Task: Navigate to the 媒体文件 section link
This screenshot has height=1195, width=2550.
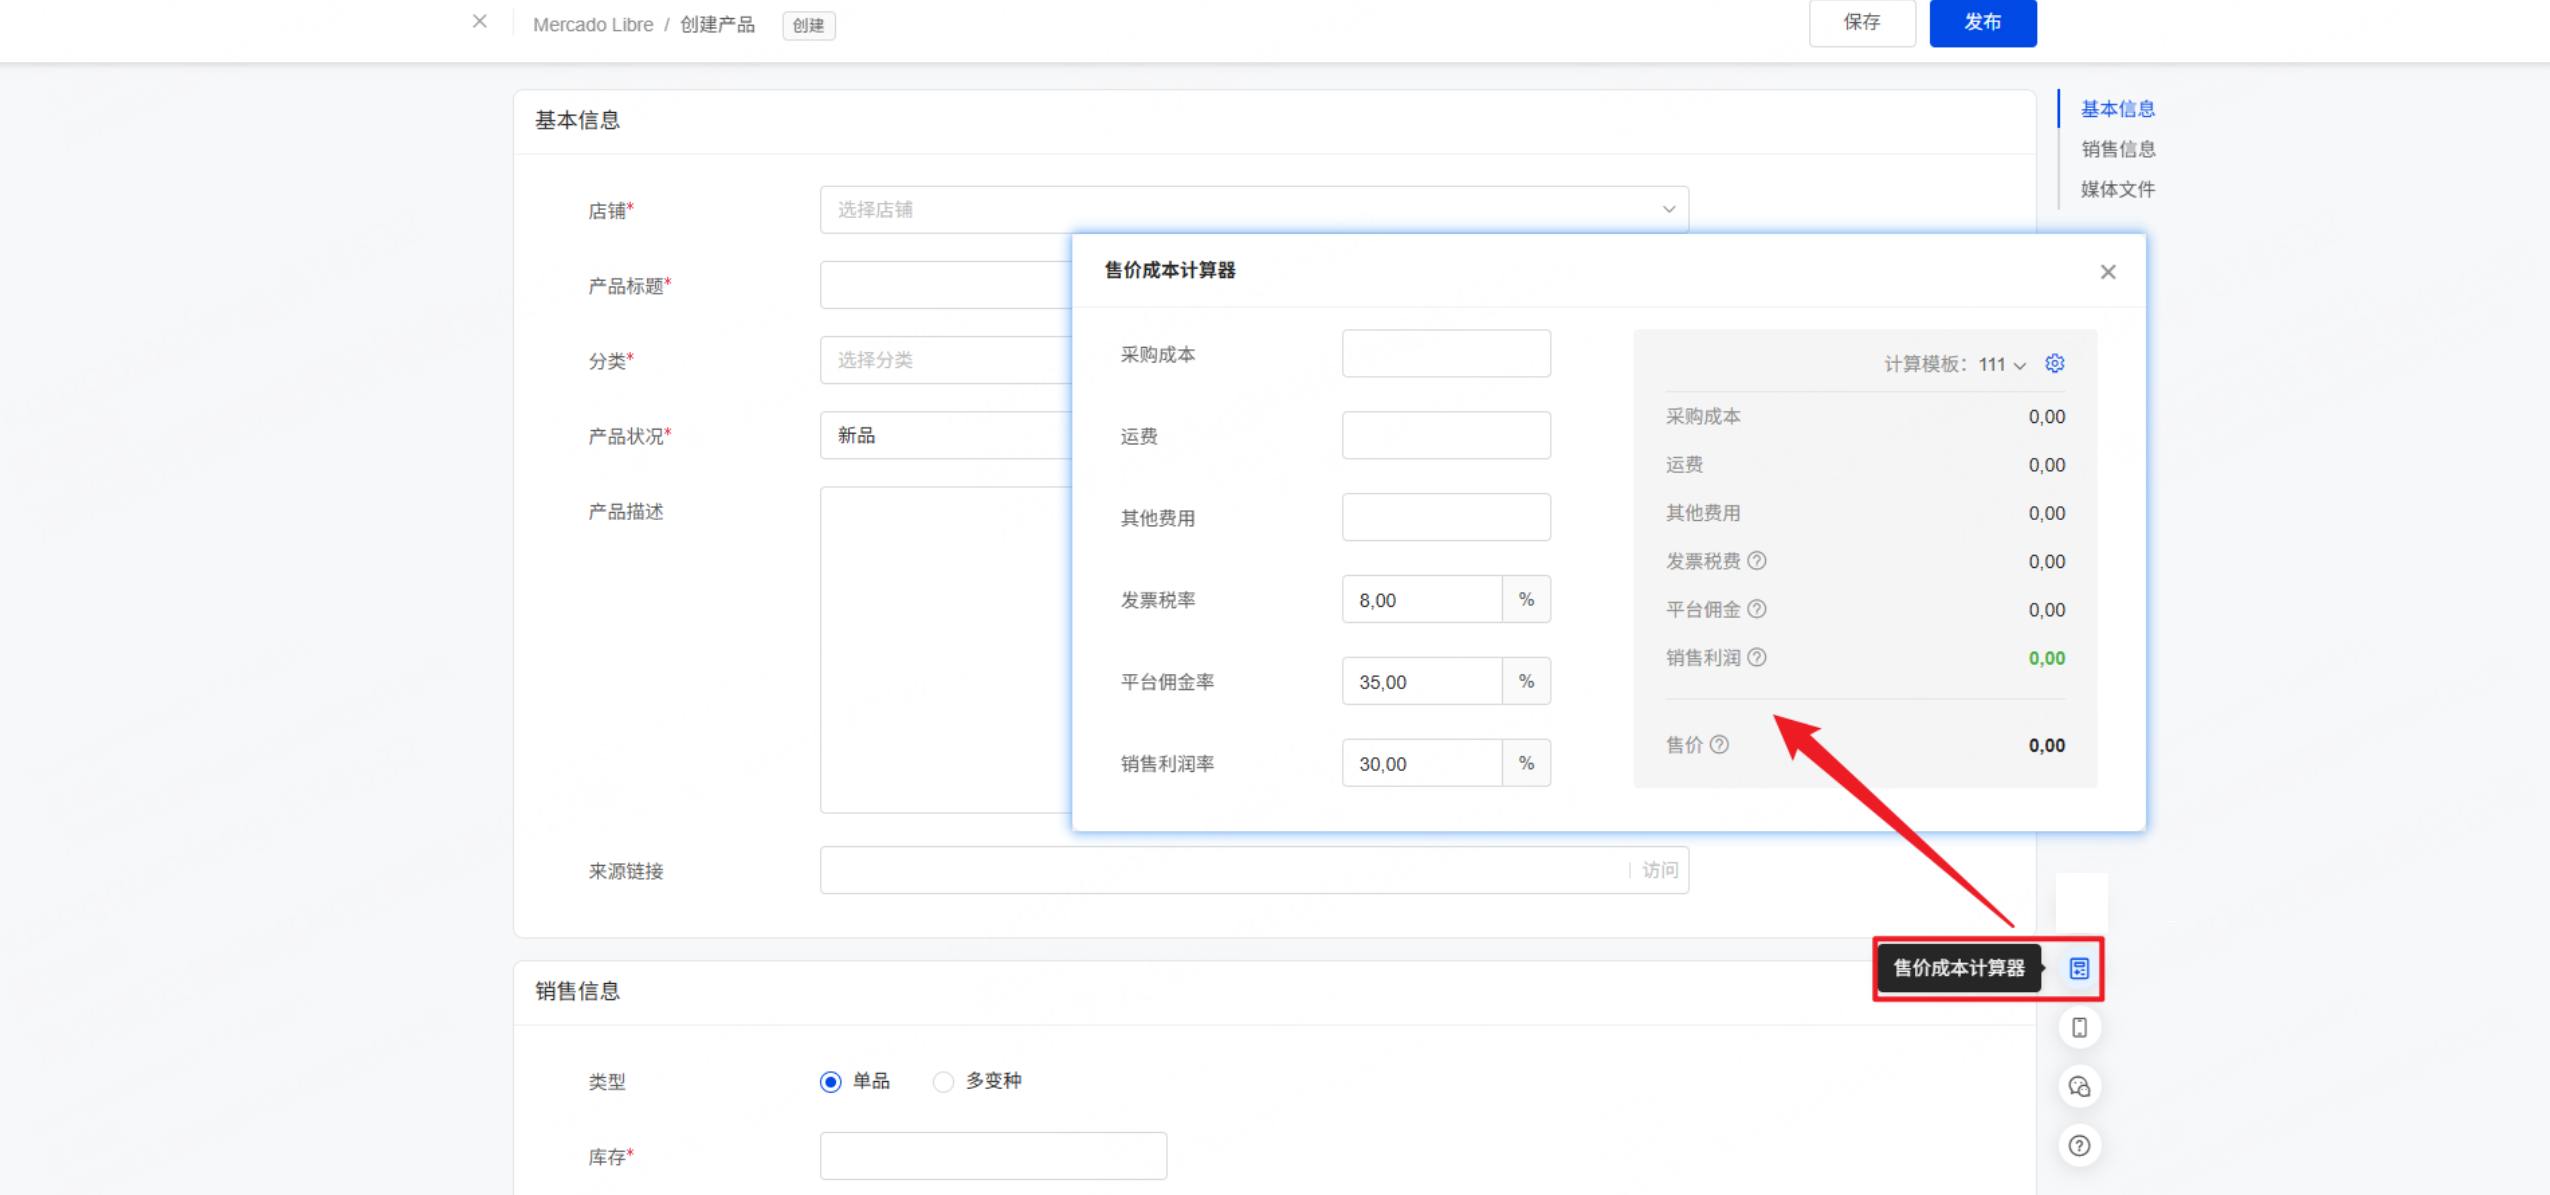Action: coord(2117,189)
